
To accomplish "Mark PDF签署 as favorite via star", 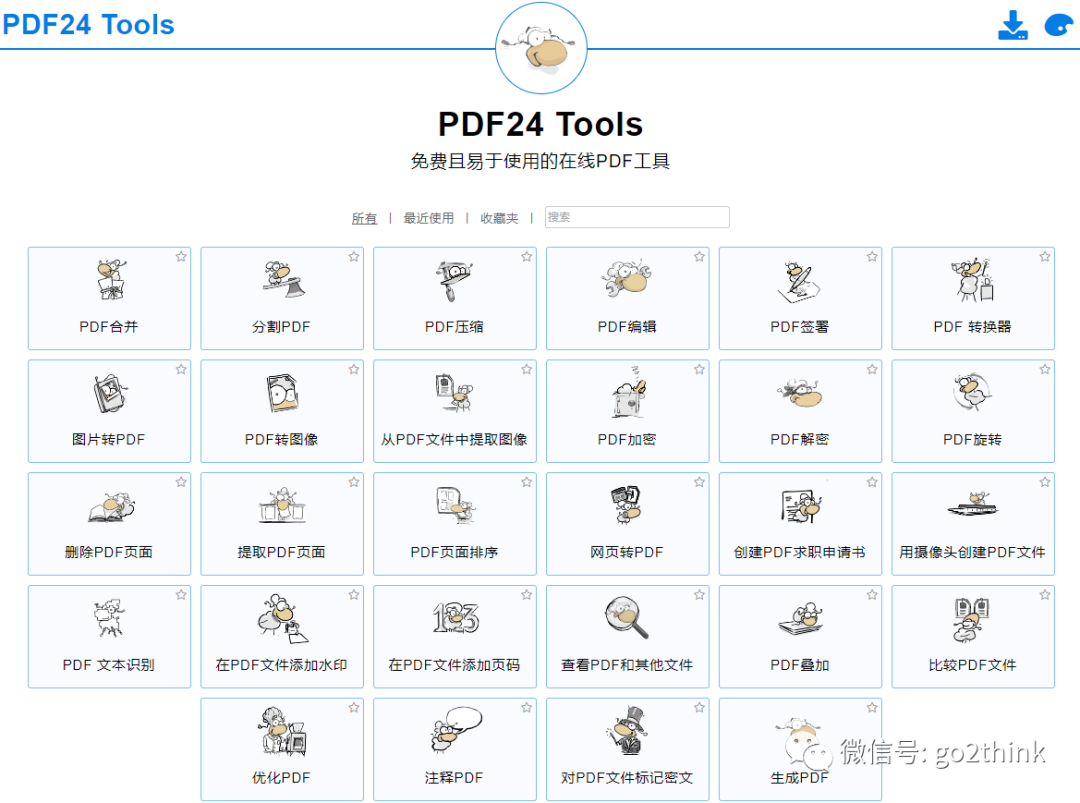I will click(x=873, y=257).
